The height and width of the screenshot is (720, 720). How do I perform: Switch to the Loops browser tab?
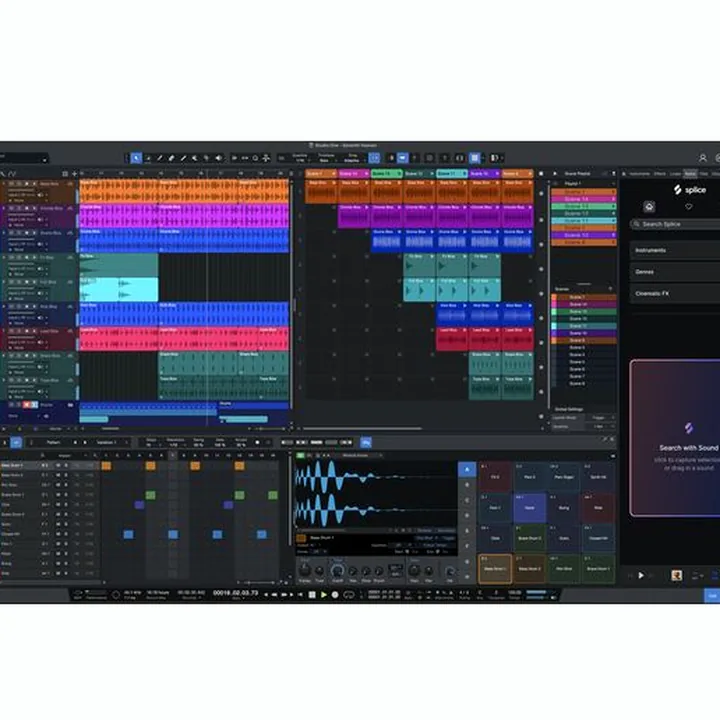coord(675,174)
